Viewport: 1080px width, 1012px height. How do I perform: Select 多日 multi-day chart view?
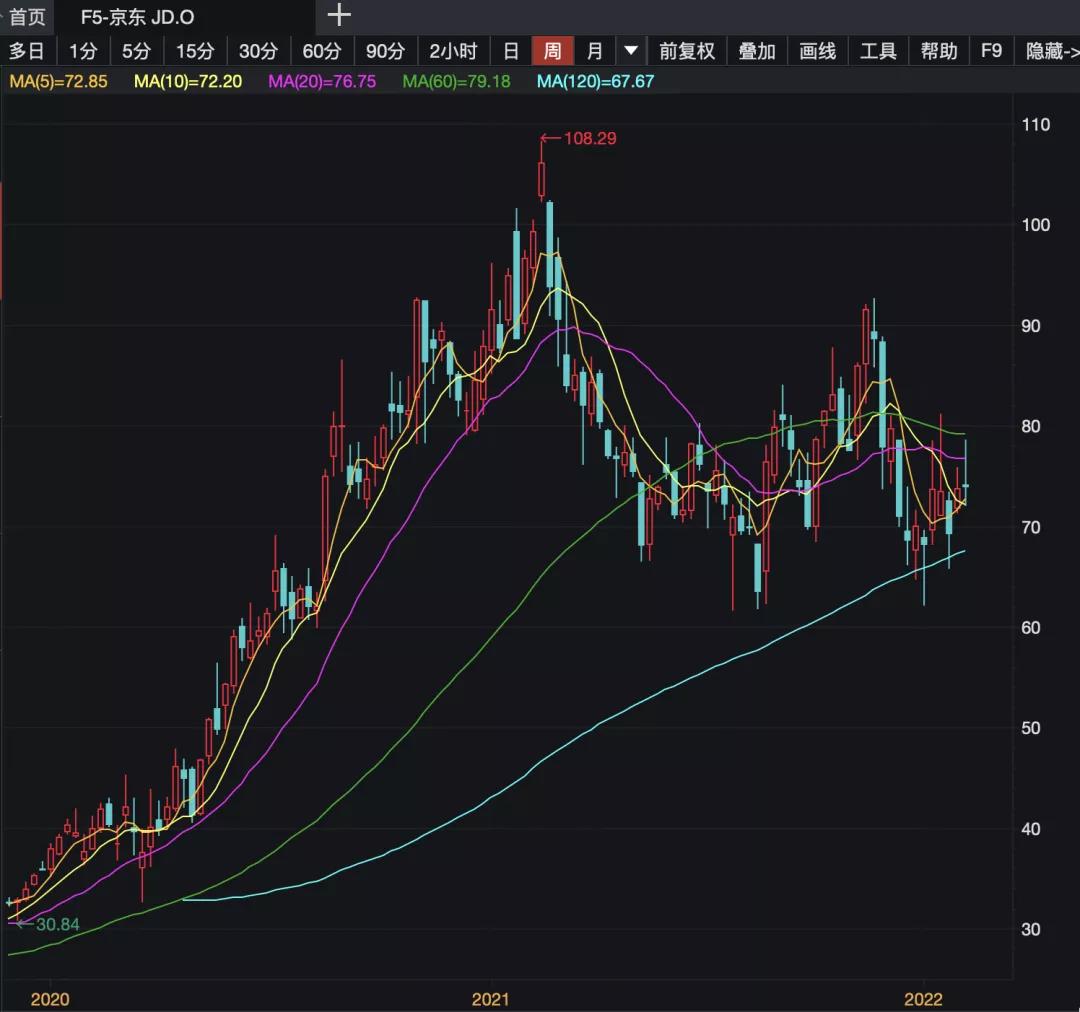coord(27,51)
